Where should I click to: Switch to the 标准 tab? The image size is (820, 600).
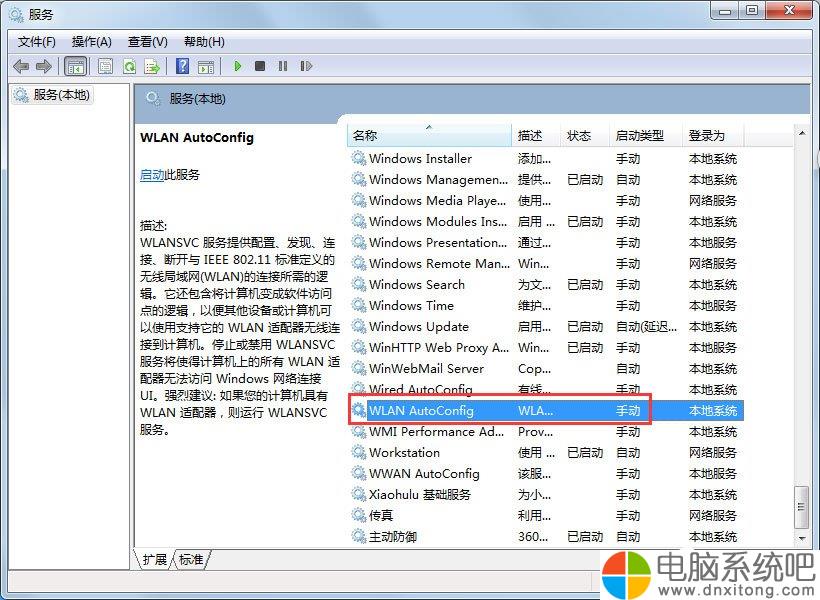point(191,559)
